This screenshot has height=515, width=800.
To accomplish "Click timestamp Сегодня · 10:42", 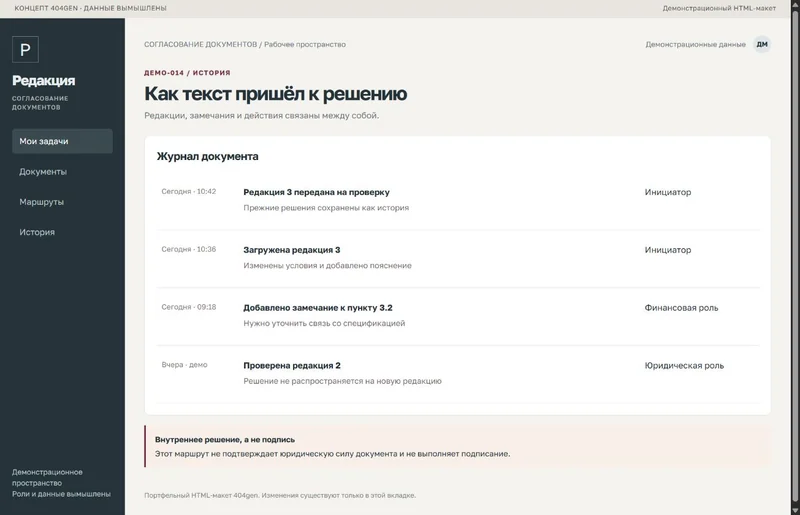I will [x=189, y=191].
